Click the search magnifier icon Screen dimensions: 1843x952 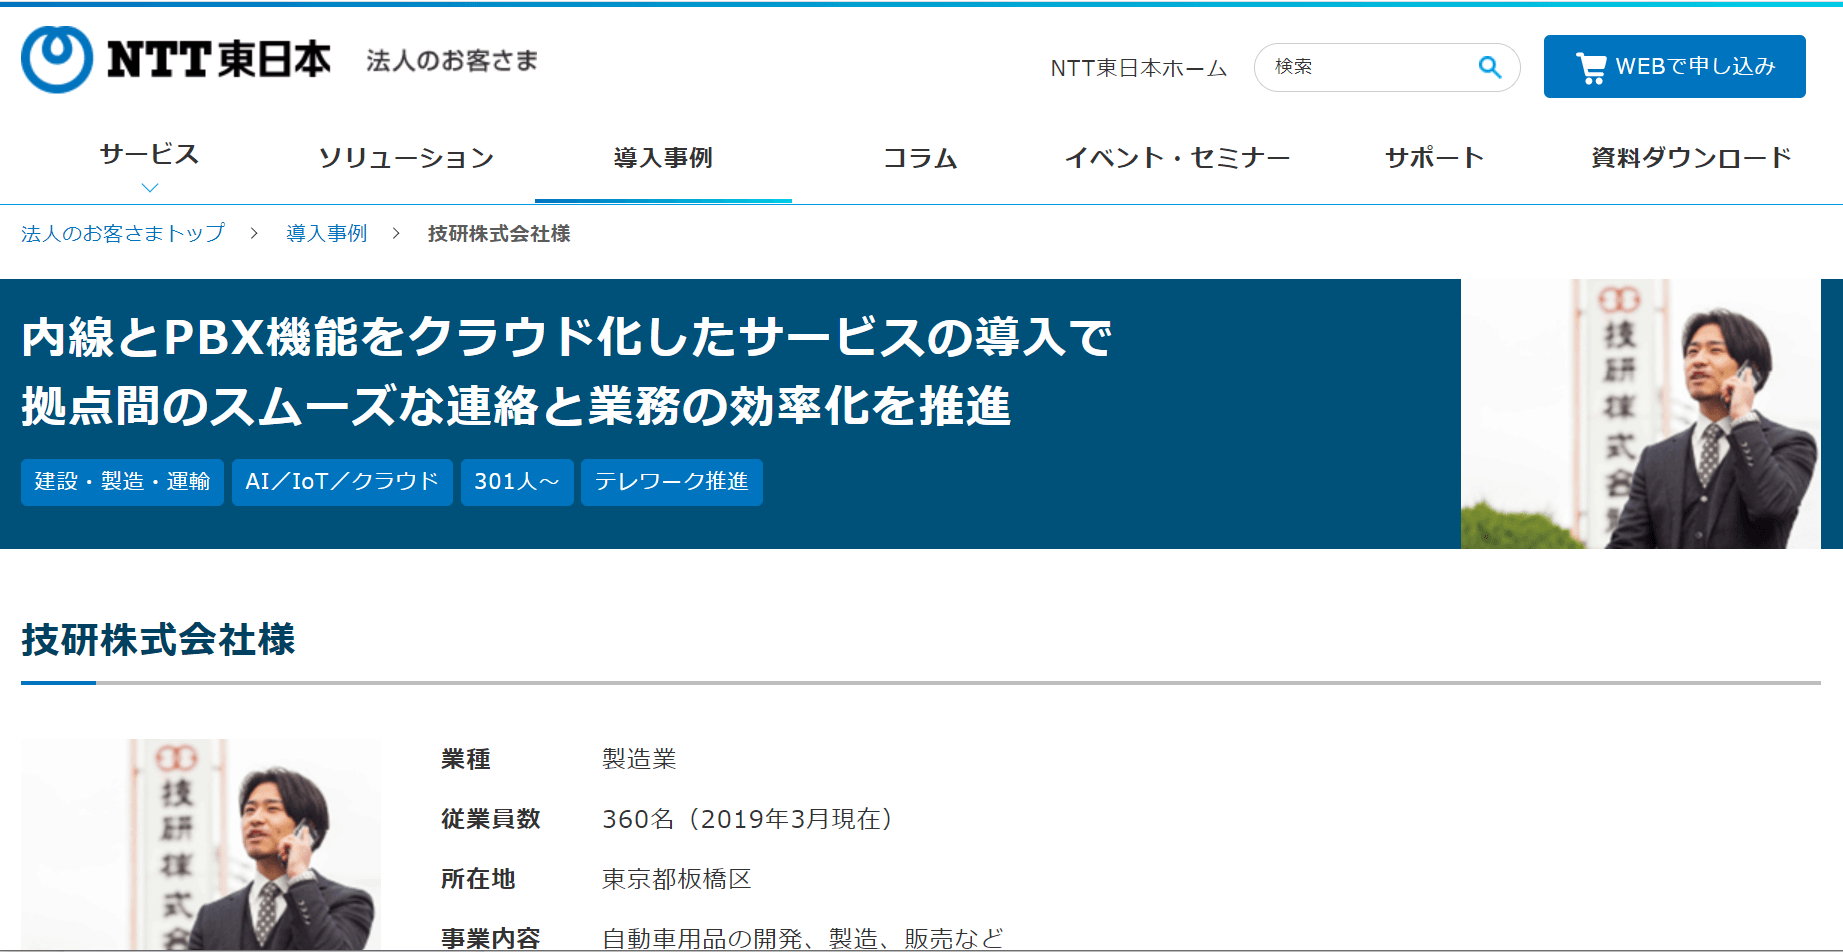point(1489,67)
